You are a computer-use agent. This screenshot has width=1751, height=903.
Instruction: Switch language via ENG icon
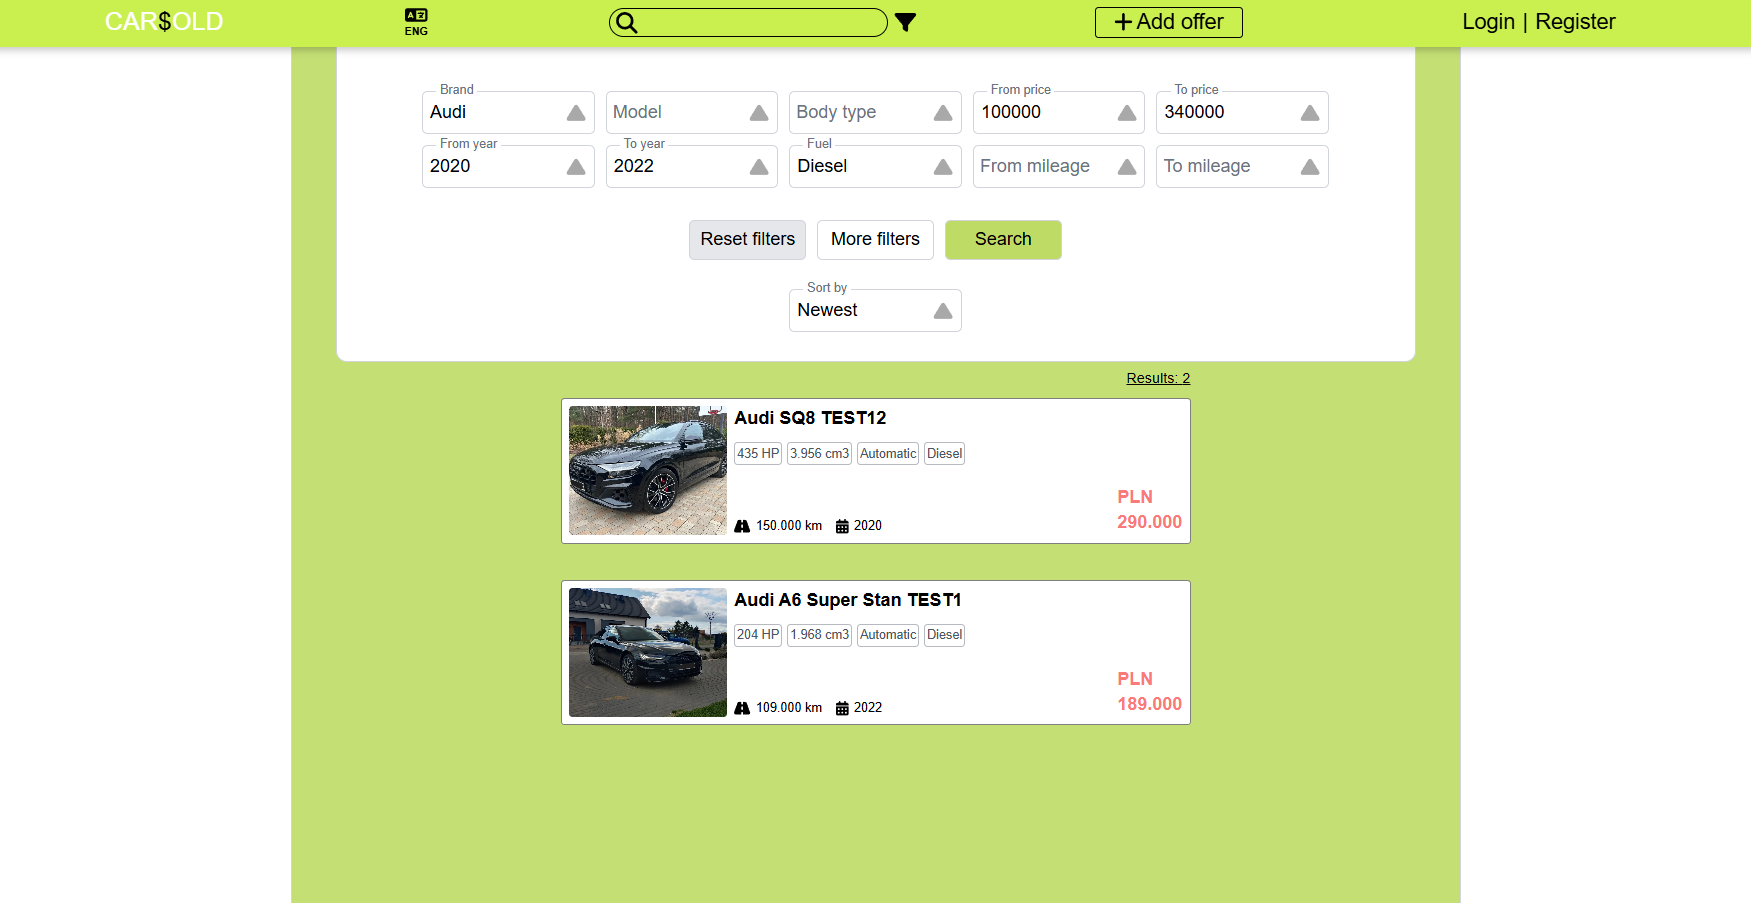[416, 22]
